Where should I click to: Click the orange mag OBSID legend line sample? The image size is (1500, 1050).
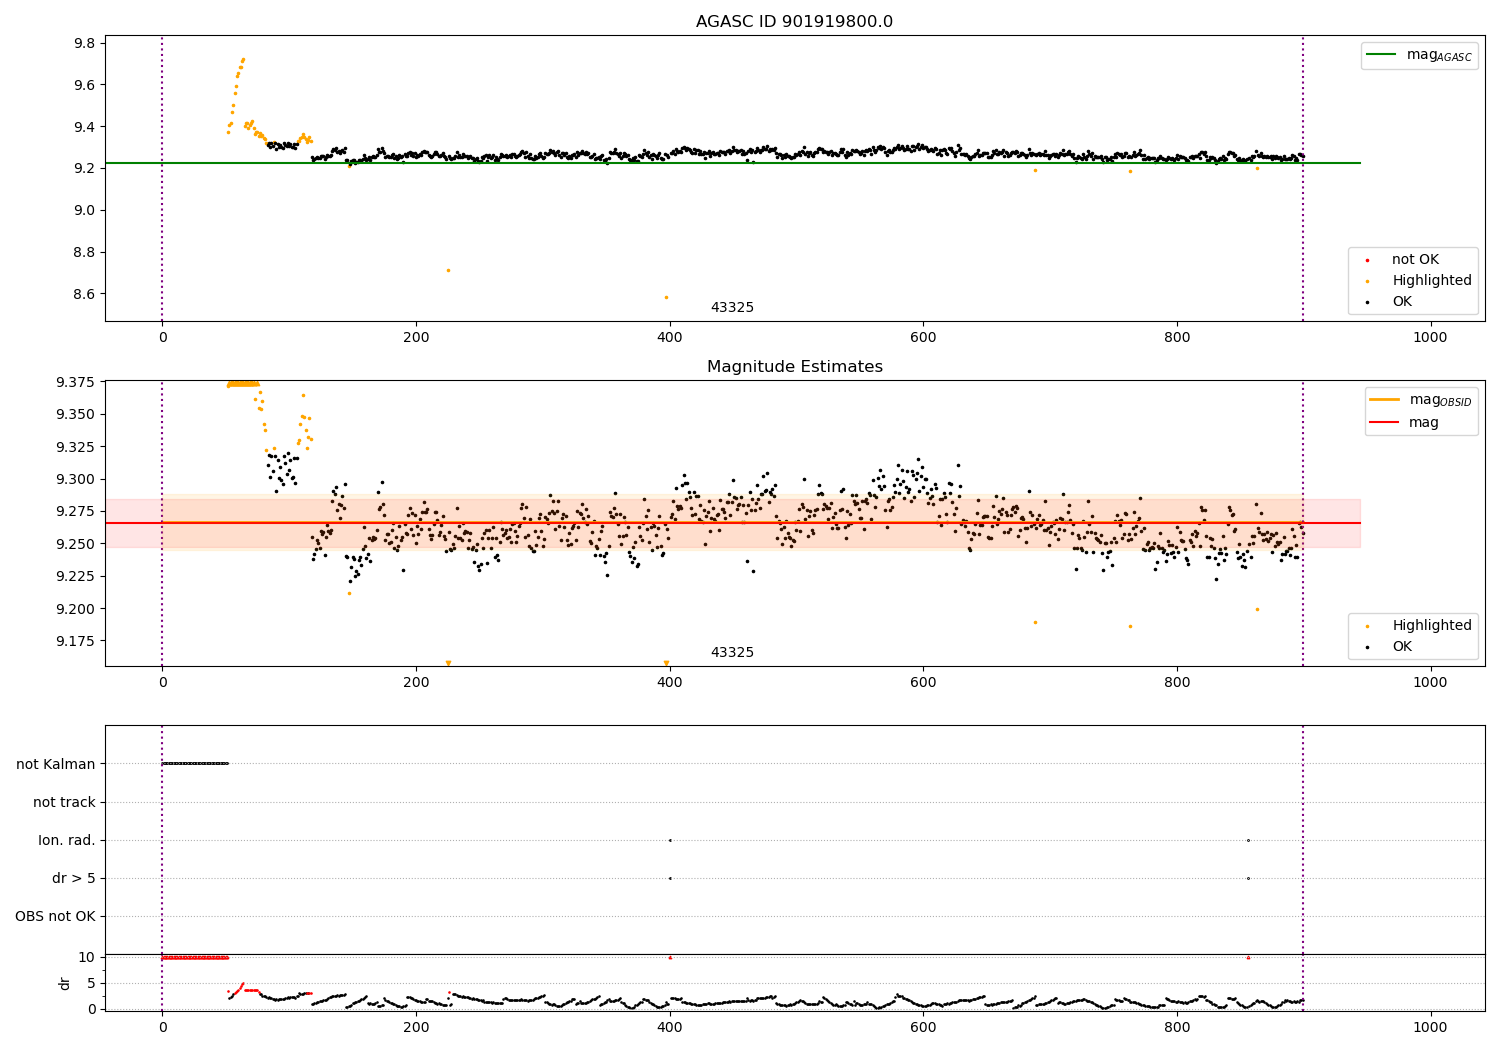(x=1385, y=400)
